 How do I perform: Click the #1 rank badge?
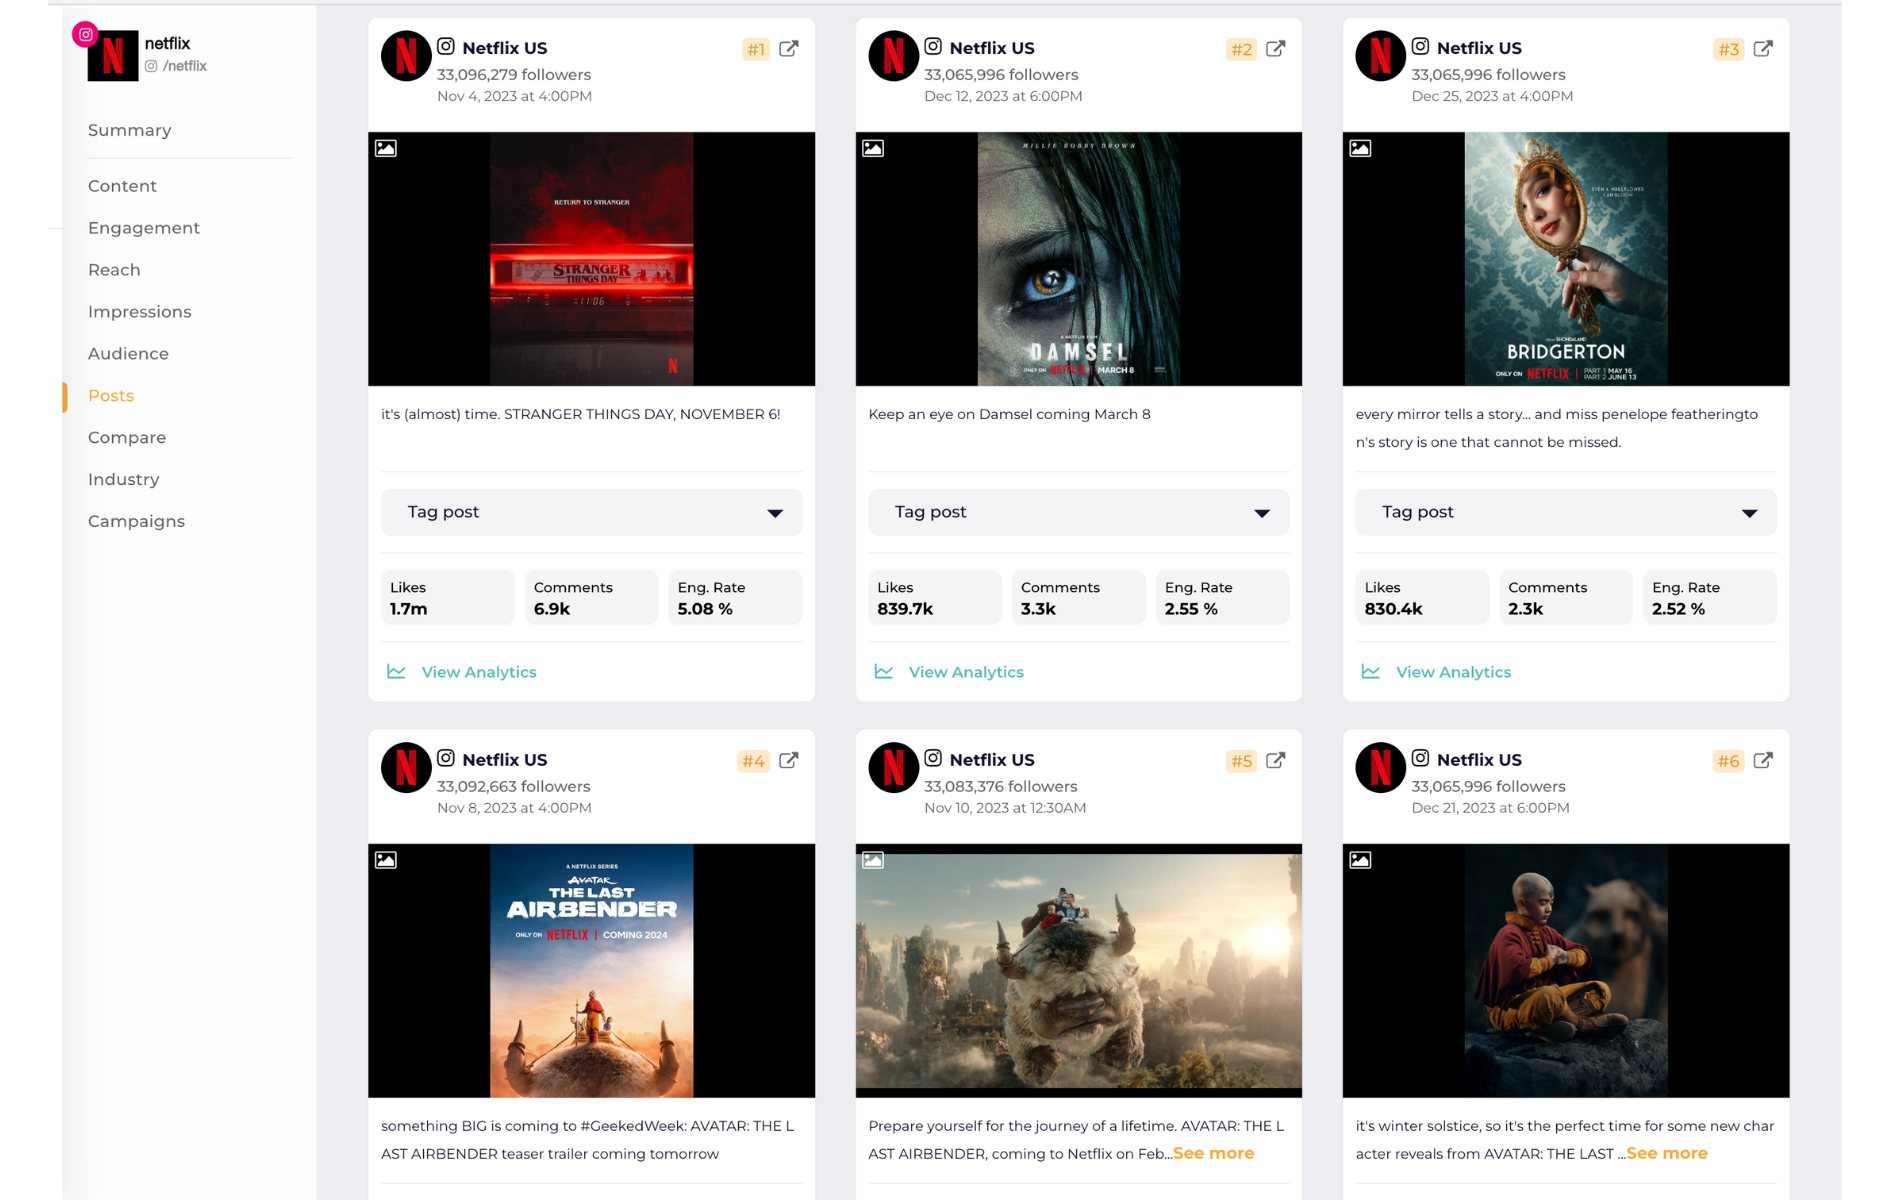pyautogui.click(x=756, y=49)
